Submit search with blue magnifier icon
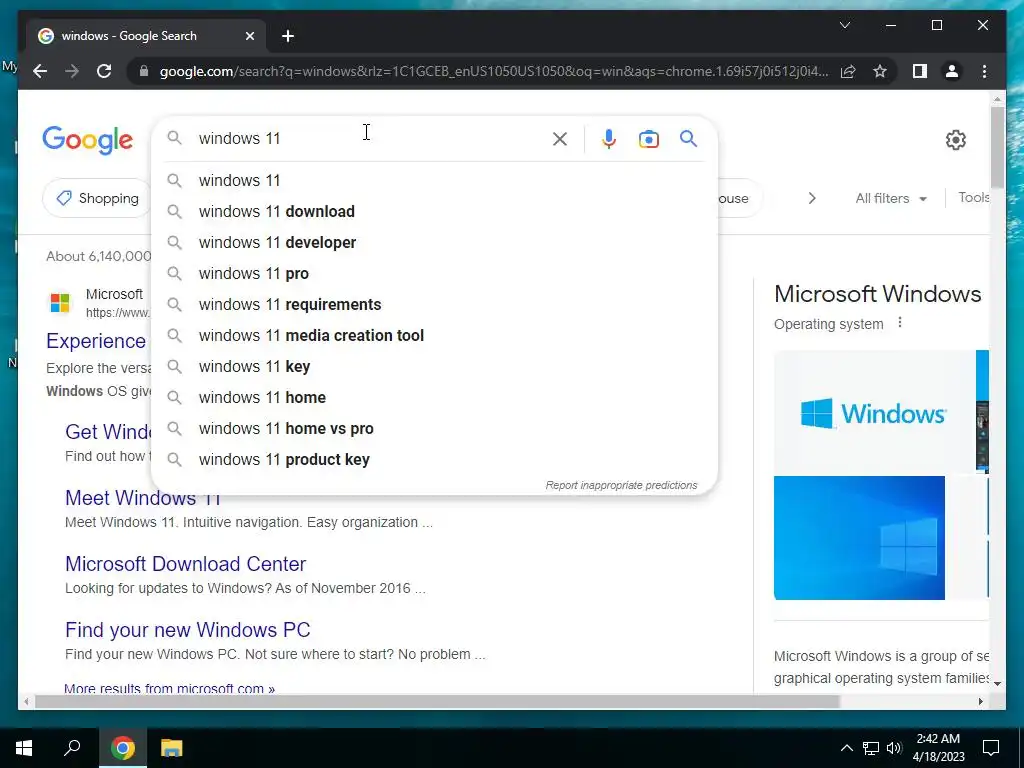The height and width of the screenshot is (768, 1024). tap(688, 138)
